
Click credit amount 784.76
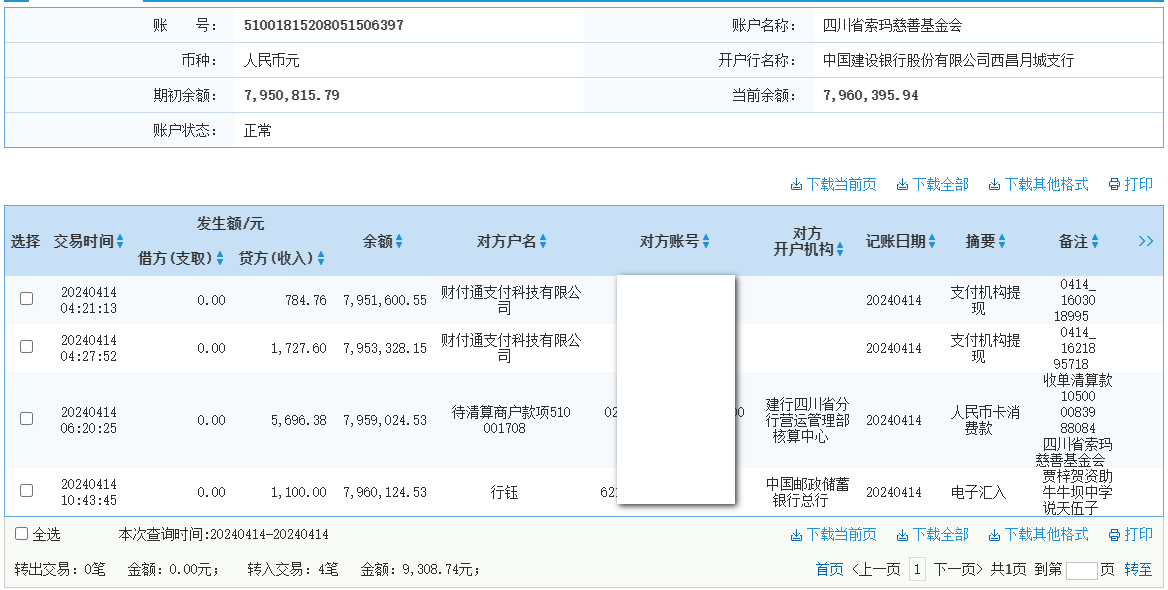pos(305,300)
